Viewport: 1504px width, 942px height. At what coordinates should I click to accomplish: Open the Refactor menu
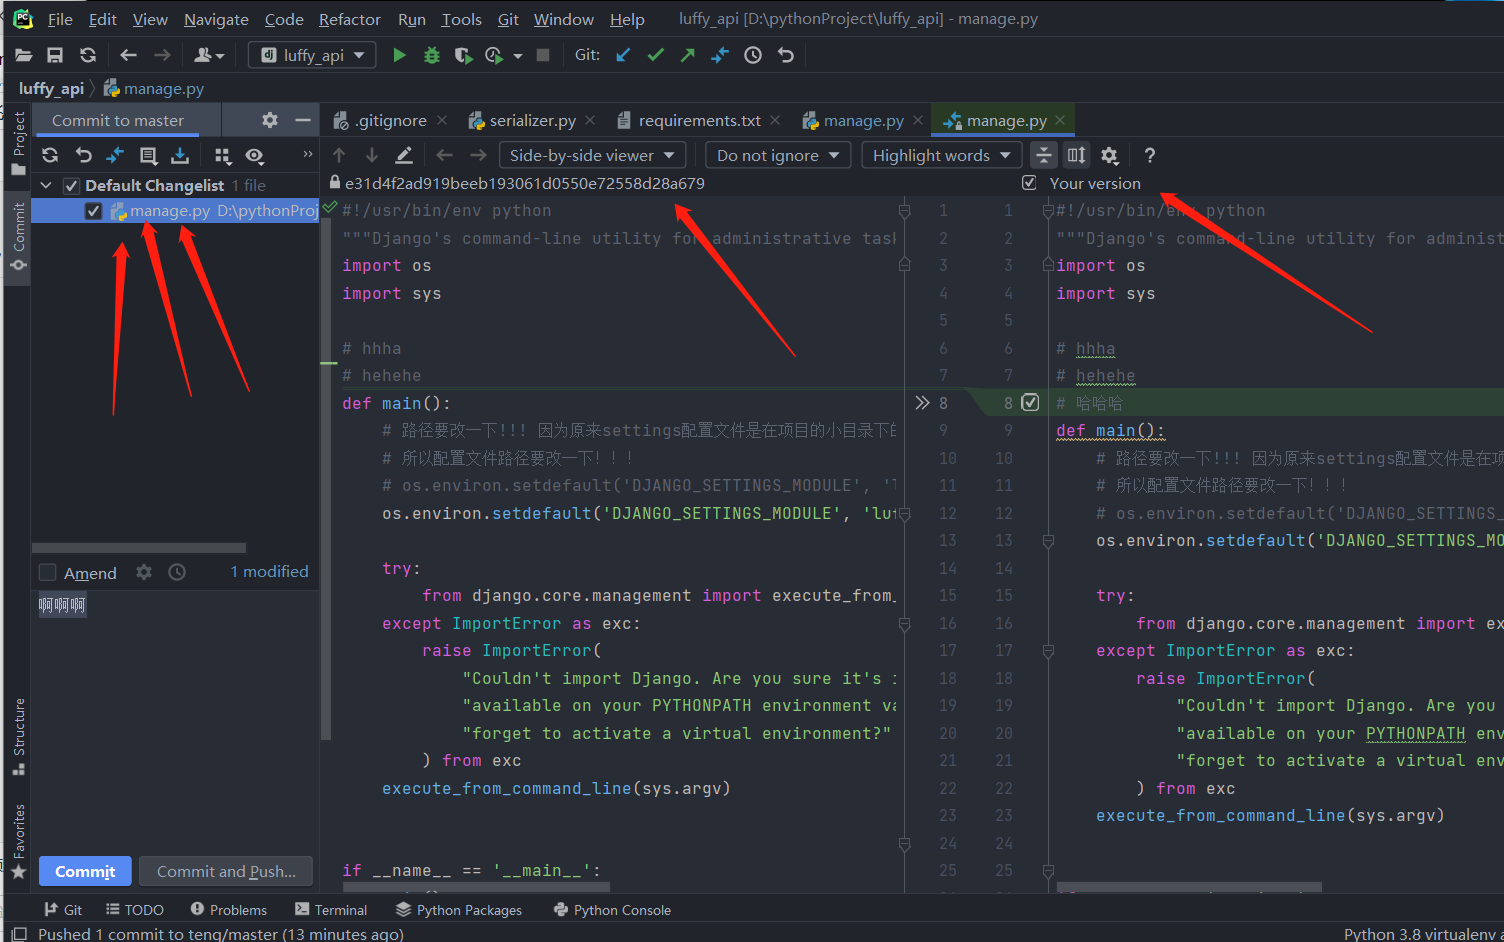pos(349,19)
